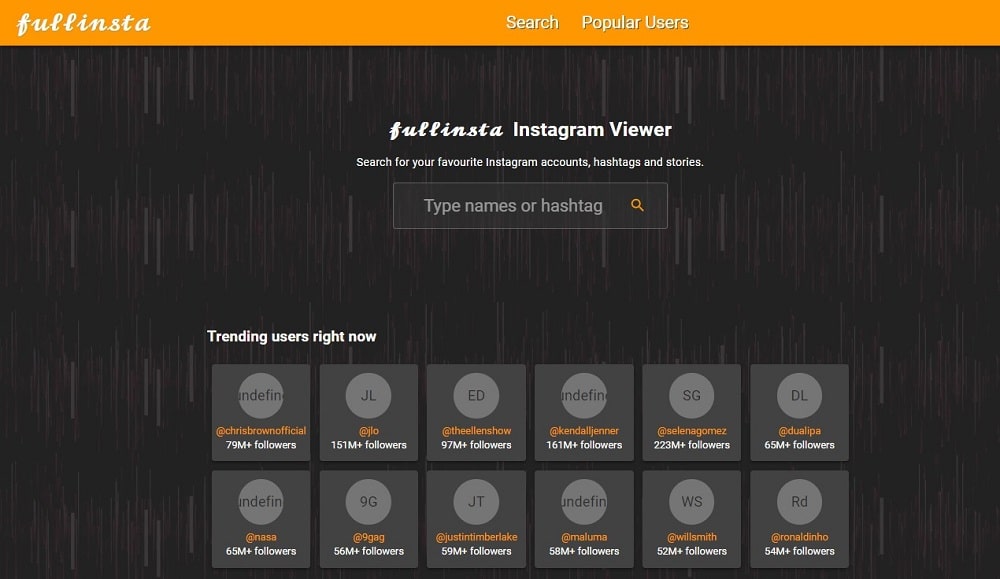Open the nasa avatar circle
The height and width of the screenshot is (579, 1000).
[261, 502]
